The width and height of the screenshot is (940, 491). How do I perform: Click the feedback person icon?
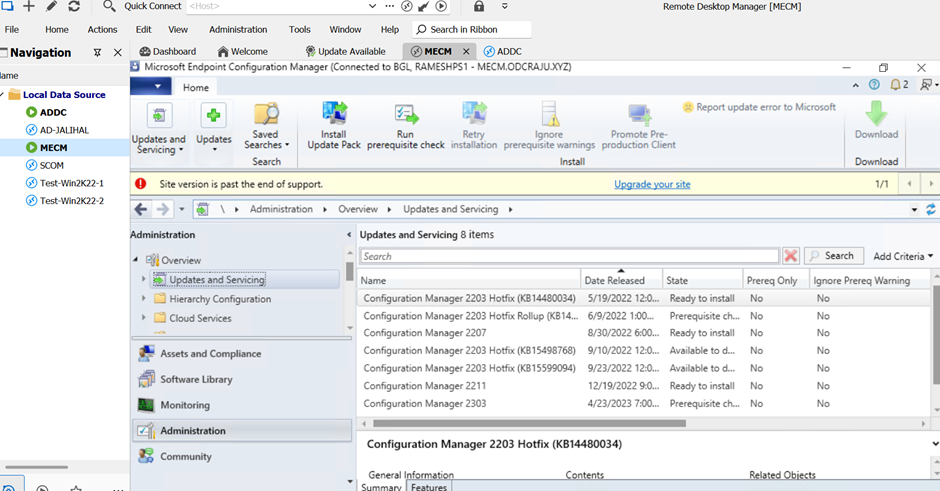click(x=926, y=85)
